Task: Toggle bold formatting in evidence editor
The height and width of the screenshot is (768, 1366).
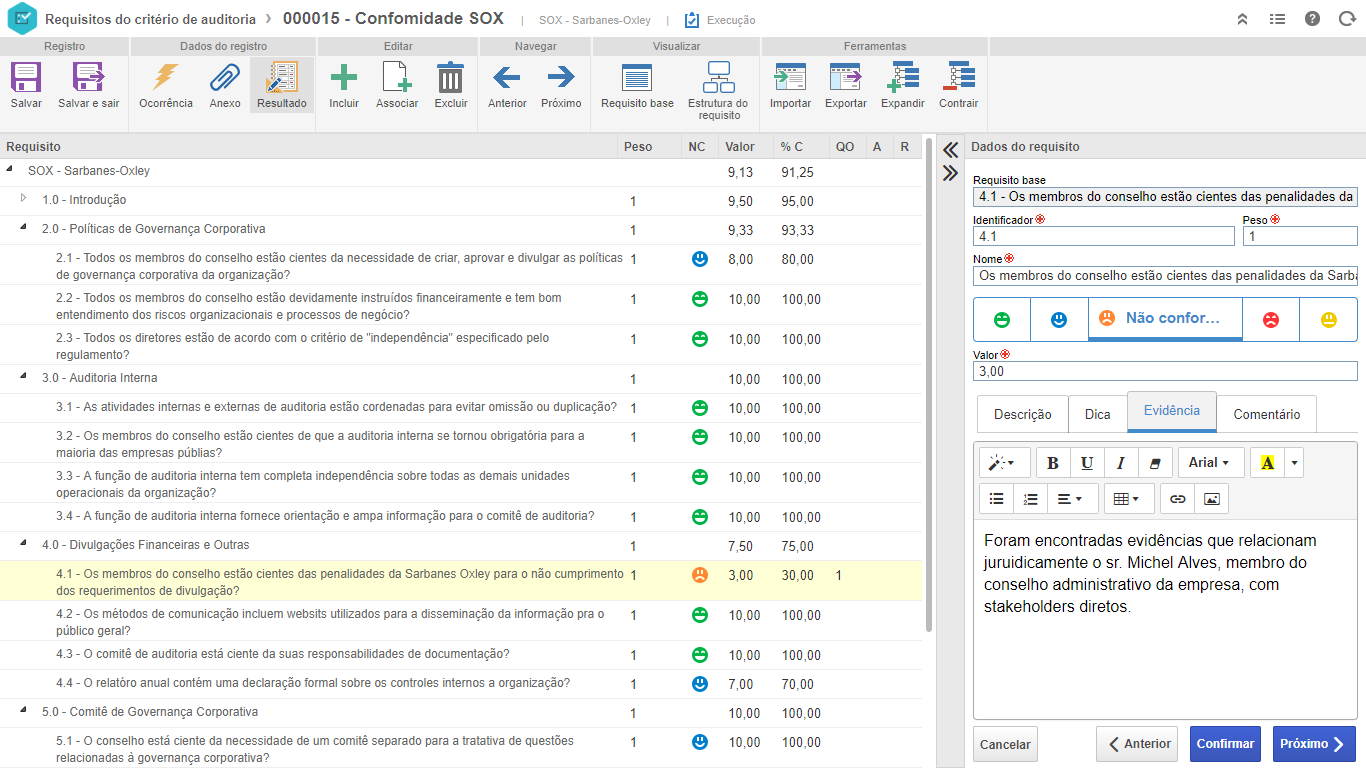Action: click(1053, 463)
